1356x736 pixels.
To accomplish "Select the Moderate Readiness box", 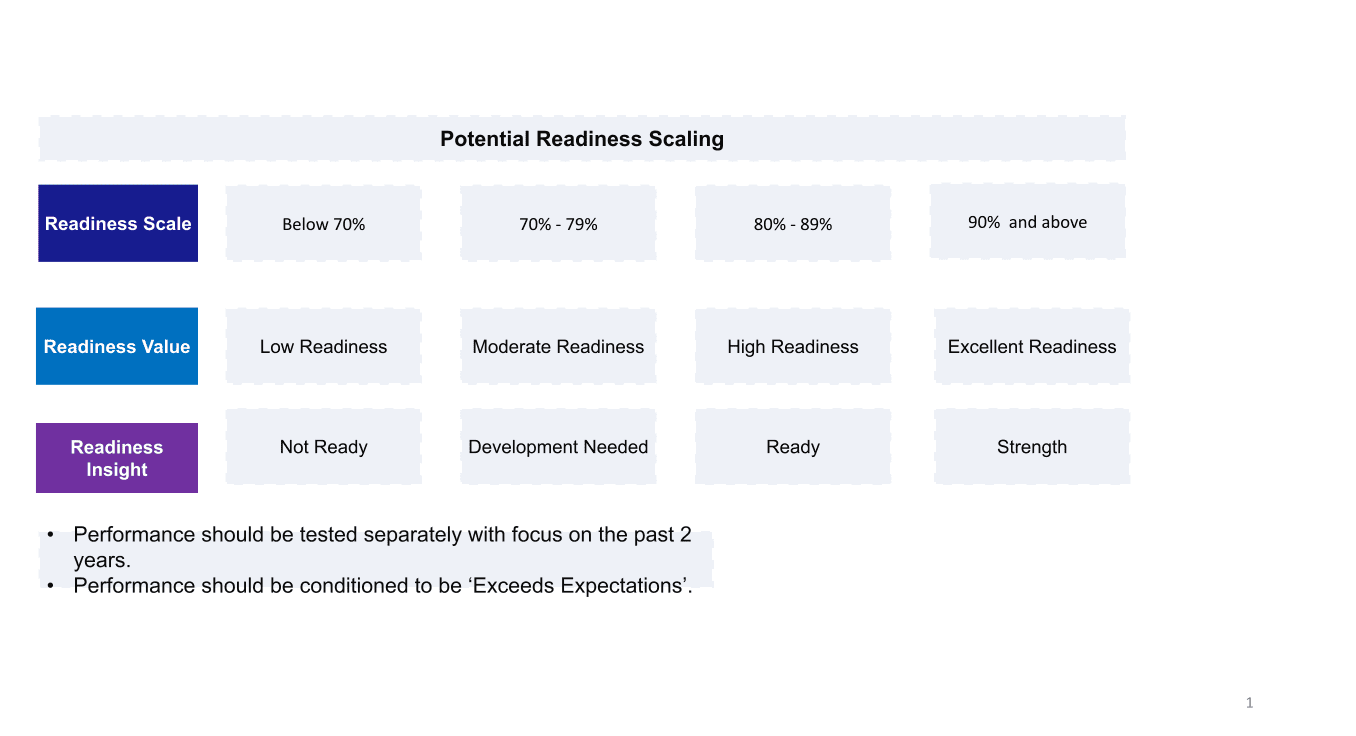I will pos(558,346).
